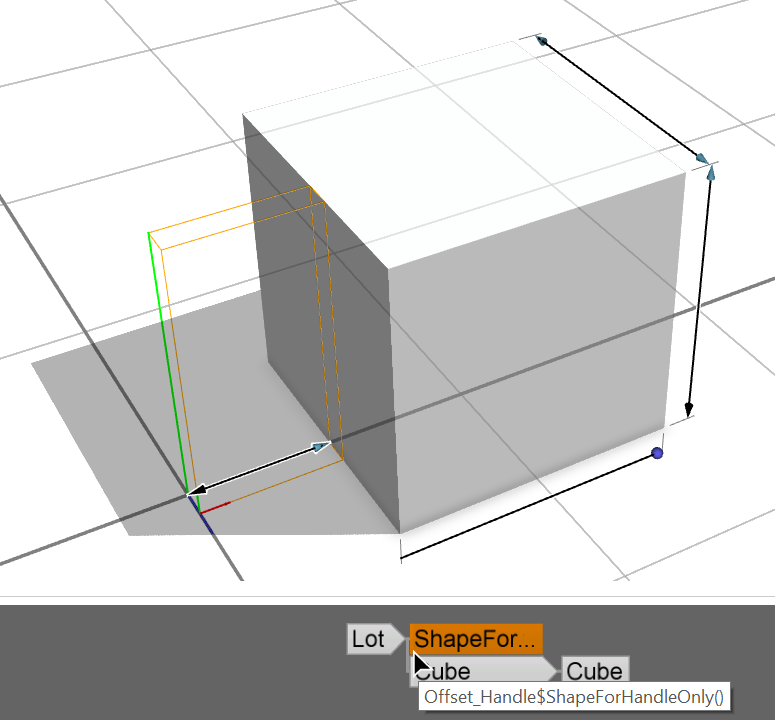Select the orange ShapeFor... node
775x720 pixels.
[x=476, y=639]
